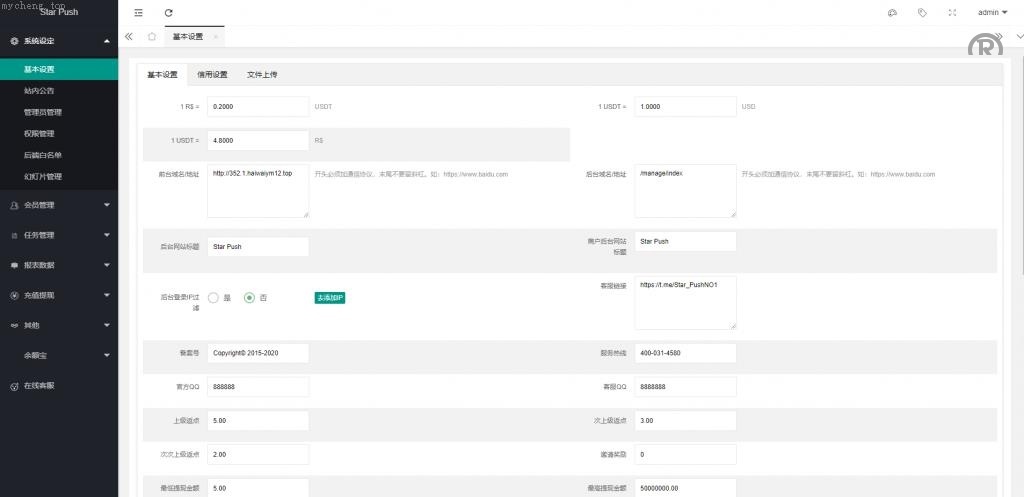Click the refresh page icon
The width and height of the screenshot is (1024, 497).
click(x=168, y=13)
